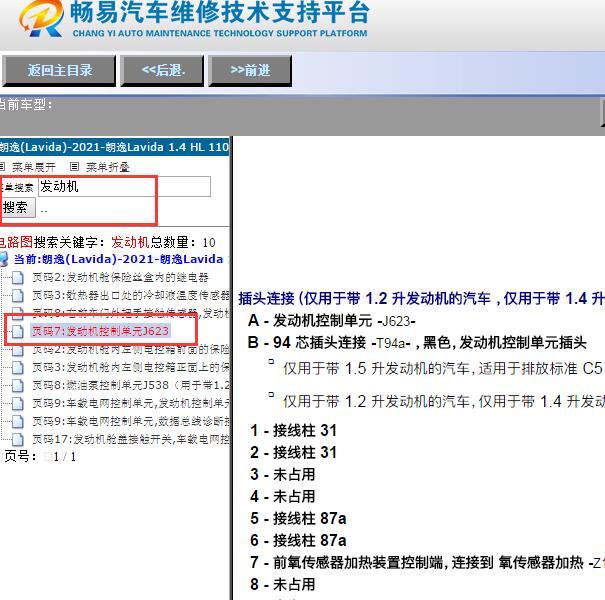
Task: Click the 插头连接 heading in content pane
Action: (x=421, y=298)
